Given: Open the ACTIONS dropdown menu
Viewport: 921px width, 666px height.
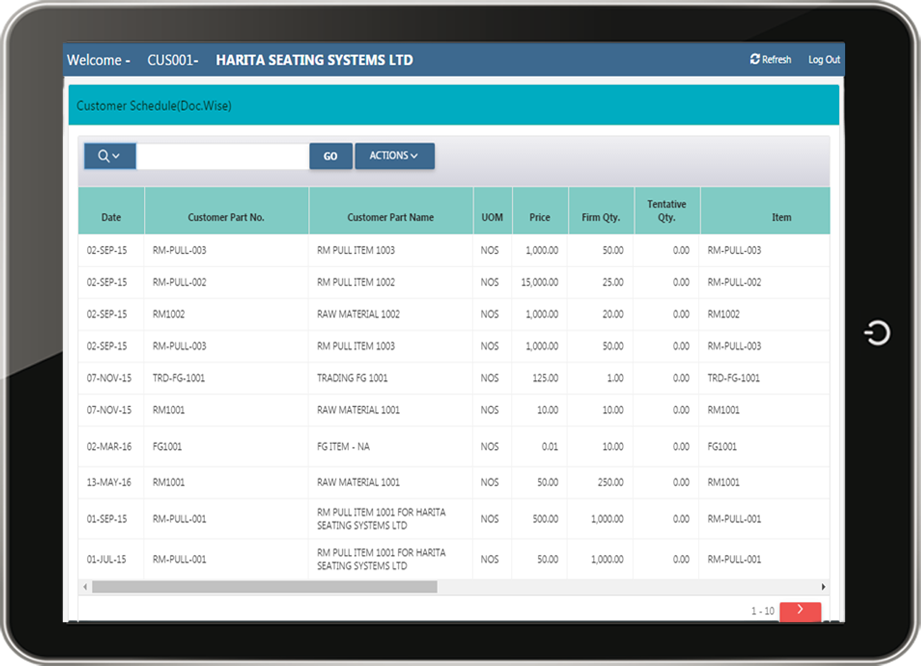Looking at the screenshot, I should (395, 156).
